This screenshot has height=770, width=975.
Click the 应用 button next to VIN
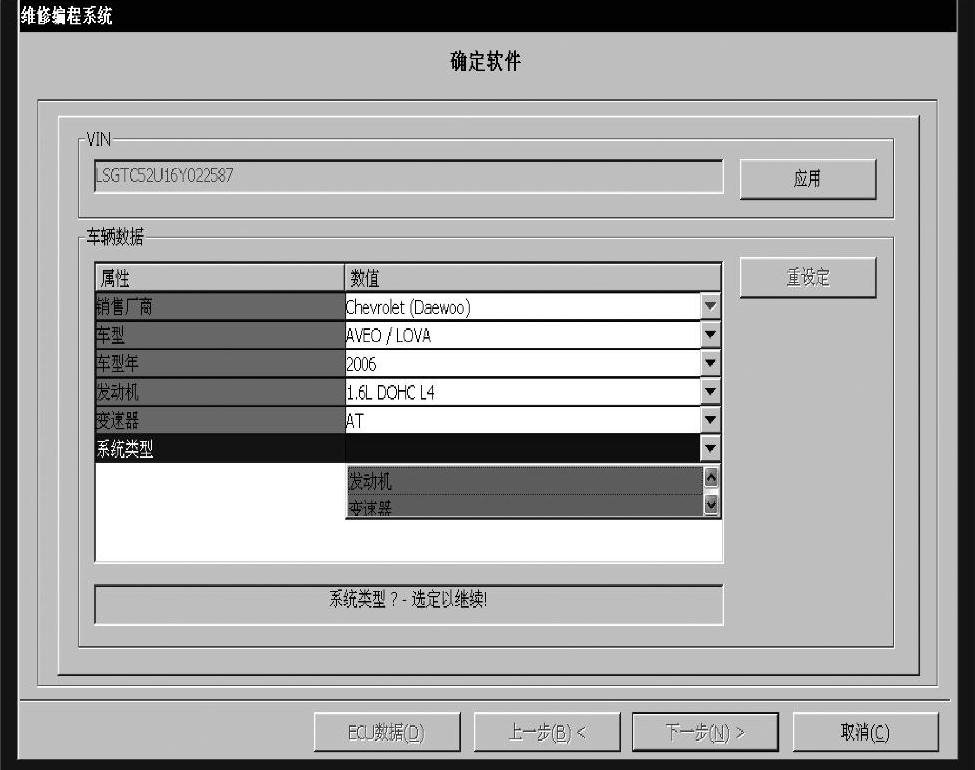pyautogui.click(x=807, y=179)
